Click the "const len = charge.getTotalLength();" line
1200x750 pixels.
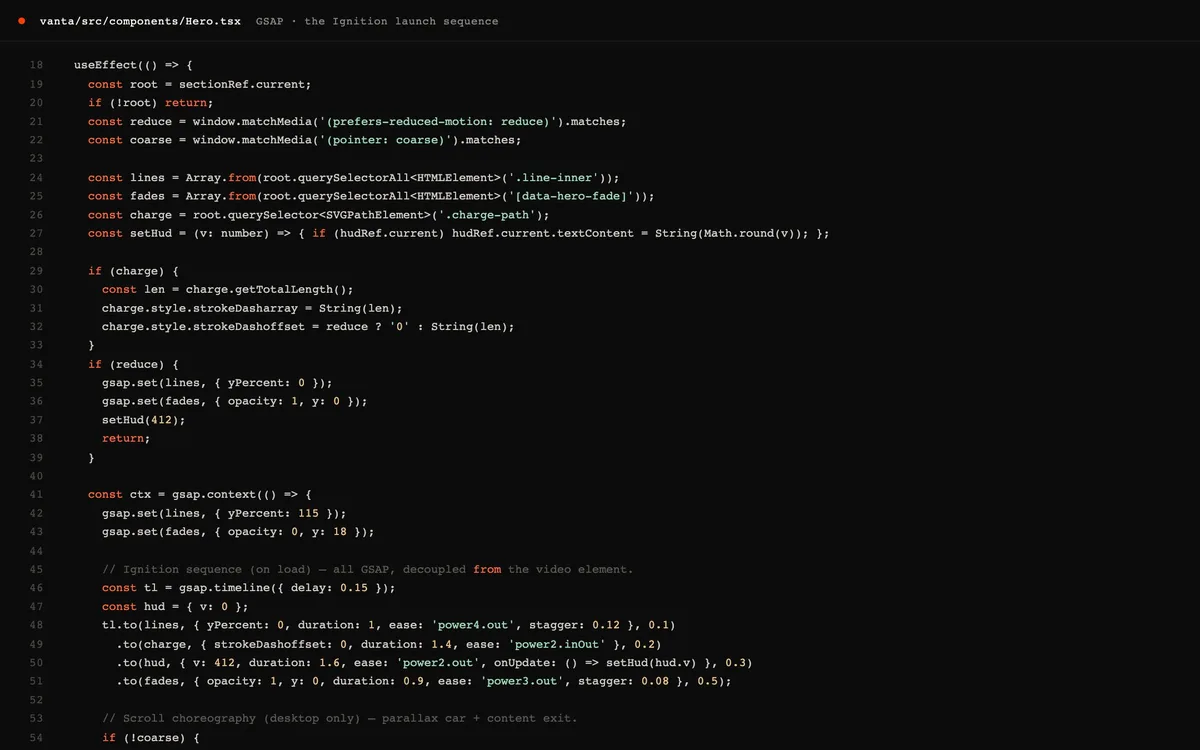[x=227, y=289]
